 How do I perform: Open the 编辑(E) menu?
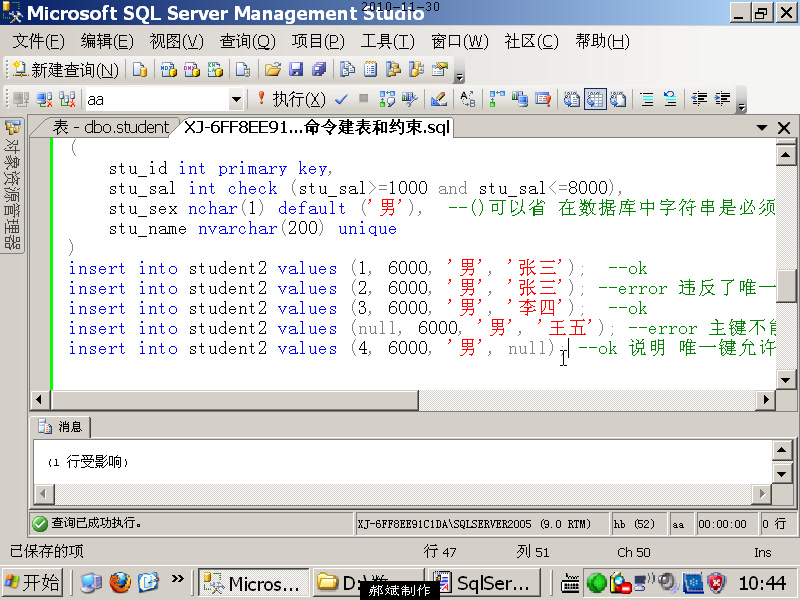(x=107, y=41)
